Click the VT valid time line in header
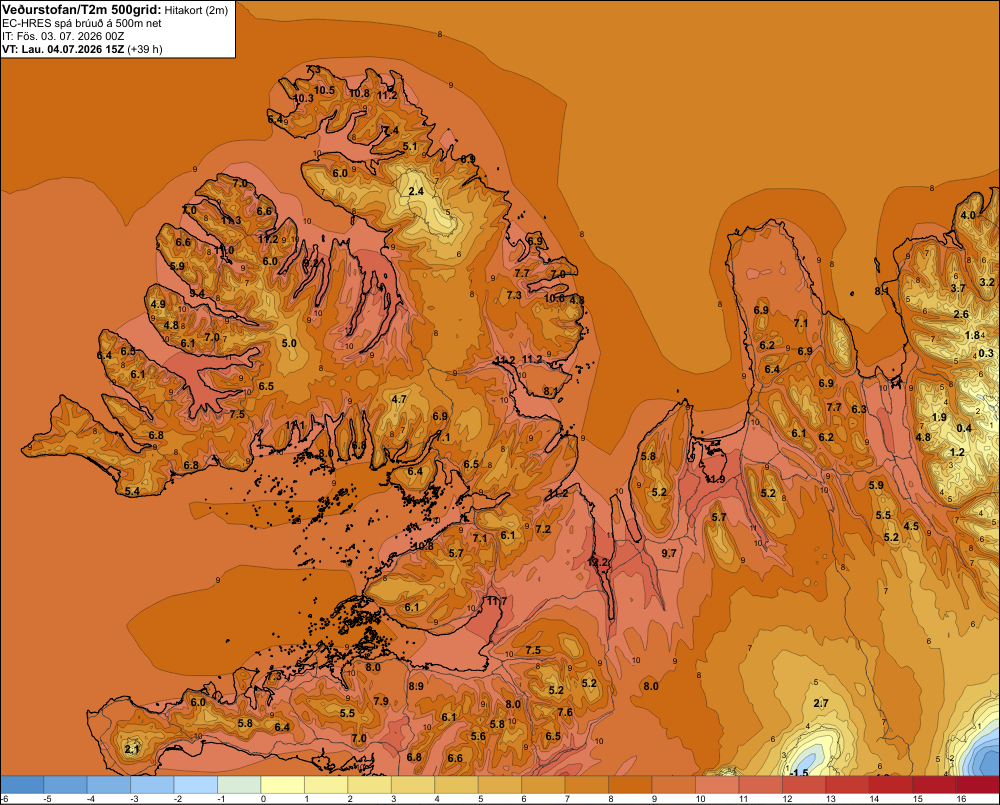1000x805 pixels. (x=82, y=49)
